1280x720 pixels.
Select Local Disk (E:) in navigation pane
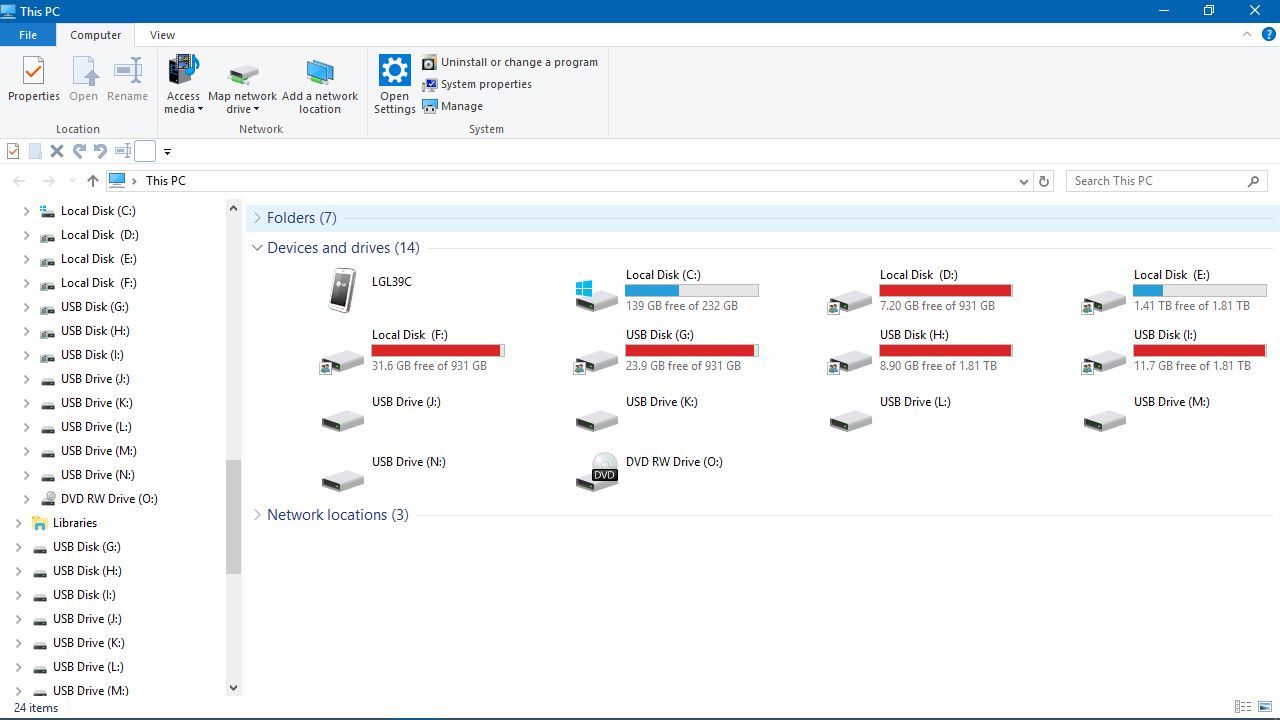coord(98,259)
